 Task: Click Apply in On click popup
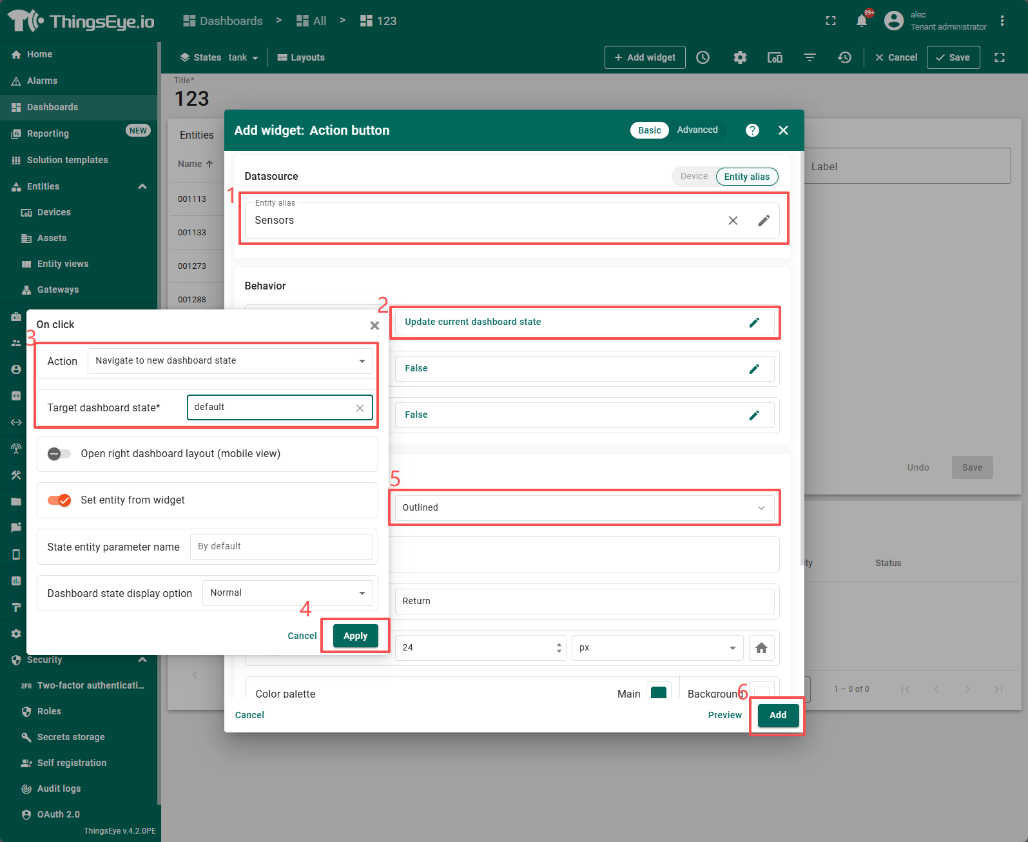coord(355,636)
